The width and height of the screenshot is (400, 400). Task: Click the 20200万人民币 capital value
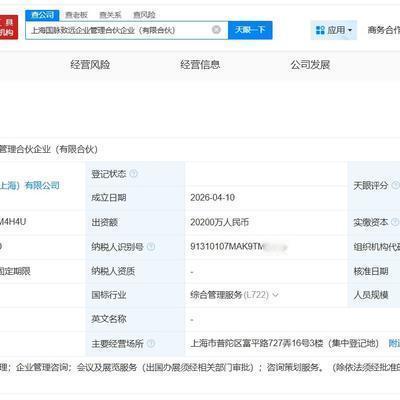pos(219,222)
